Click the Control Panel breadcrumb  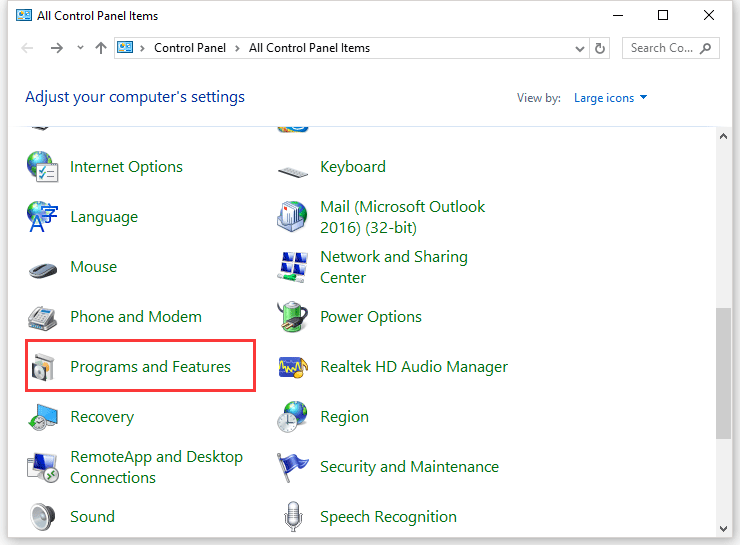190,48
